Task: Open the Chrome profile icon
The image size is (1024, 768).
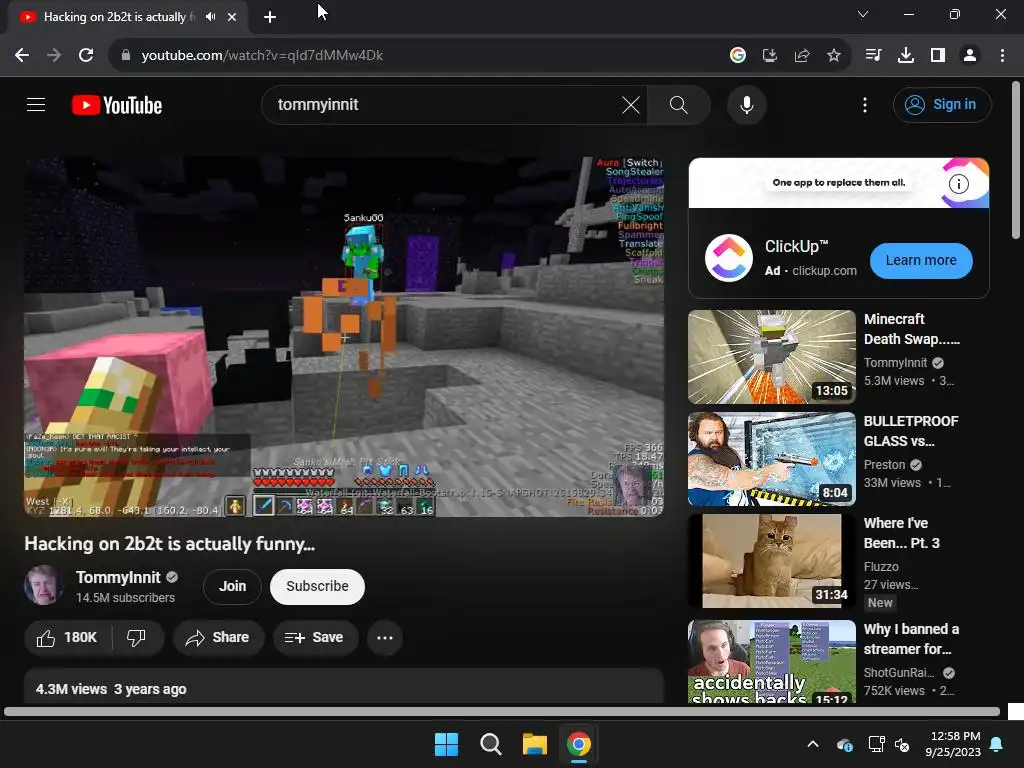Action: 970,56
